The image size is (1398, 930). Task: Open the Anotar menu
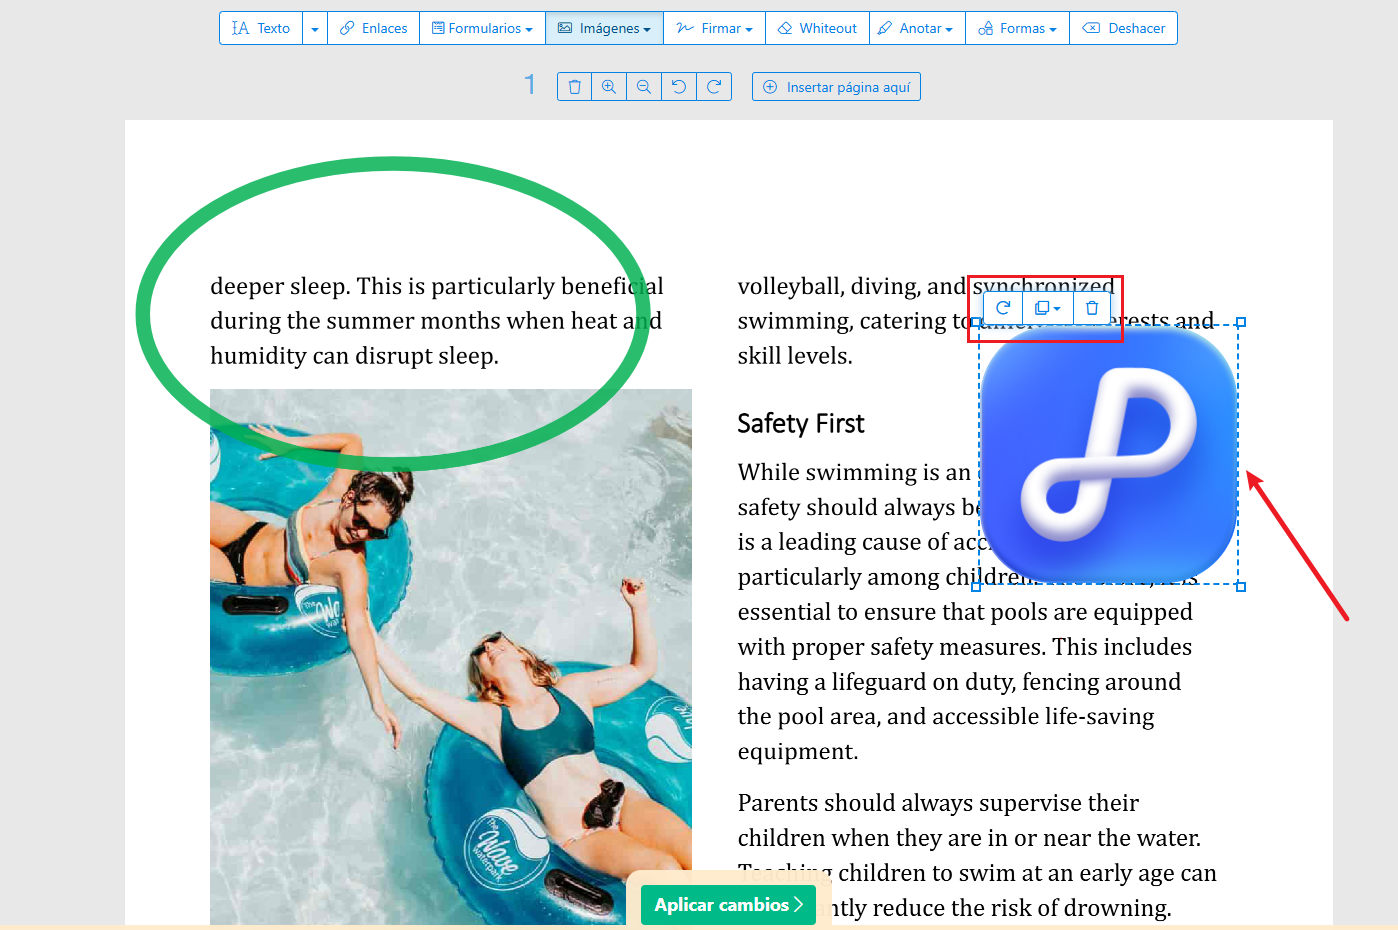point(917,29)
